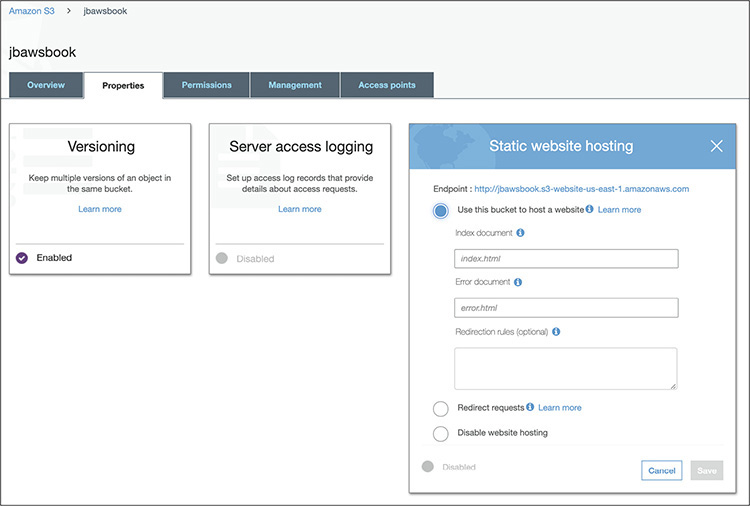Open the Permissions tab

pyautogui.click(x=206, y=85)
